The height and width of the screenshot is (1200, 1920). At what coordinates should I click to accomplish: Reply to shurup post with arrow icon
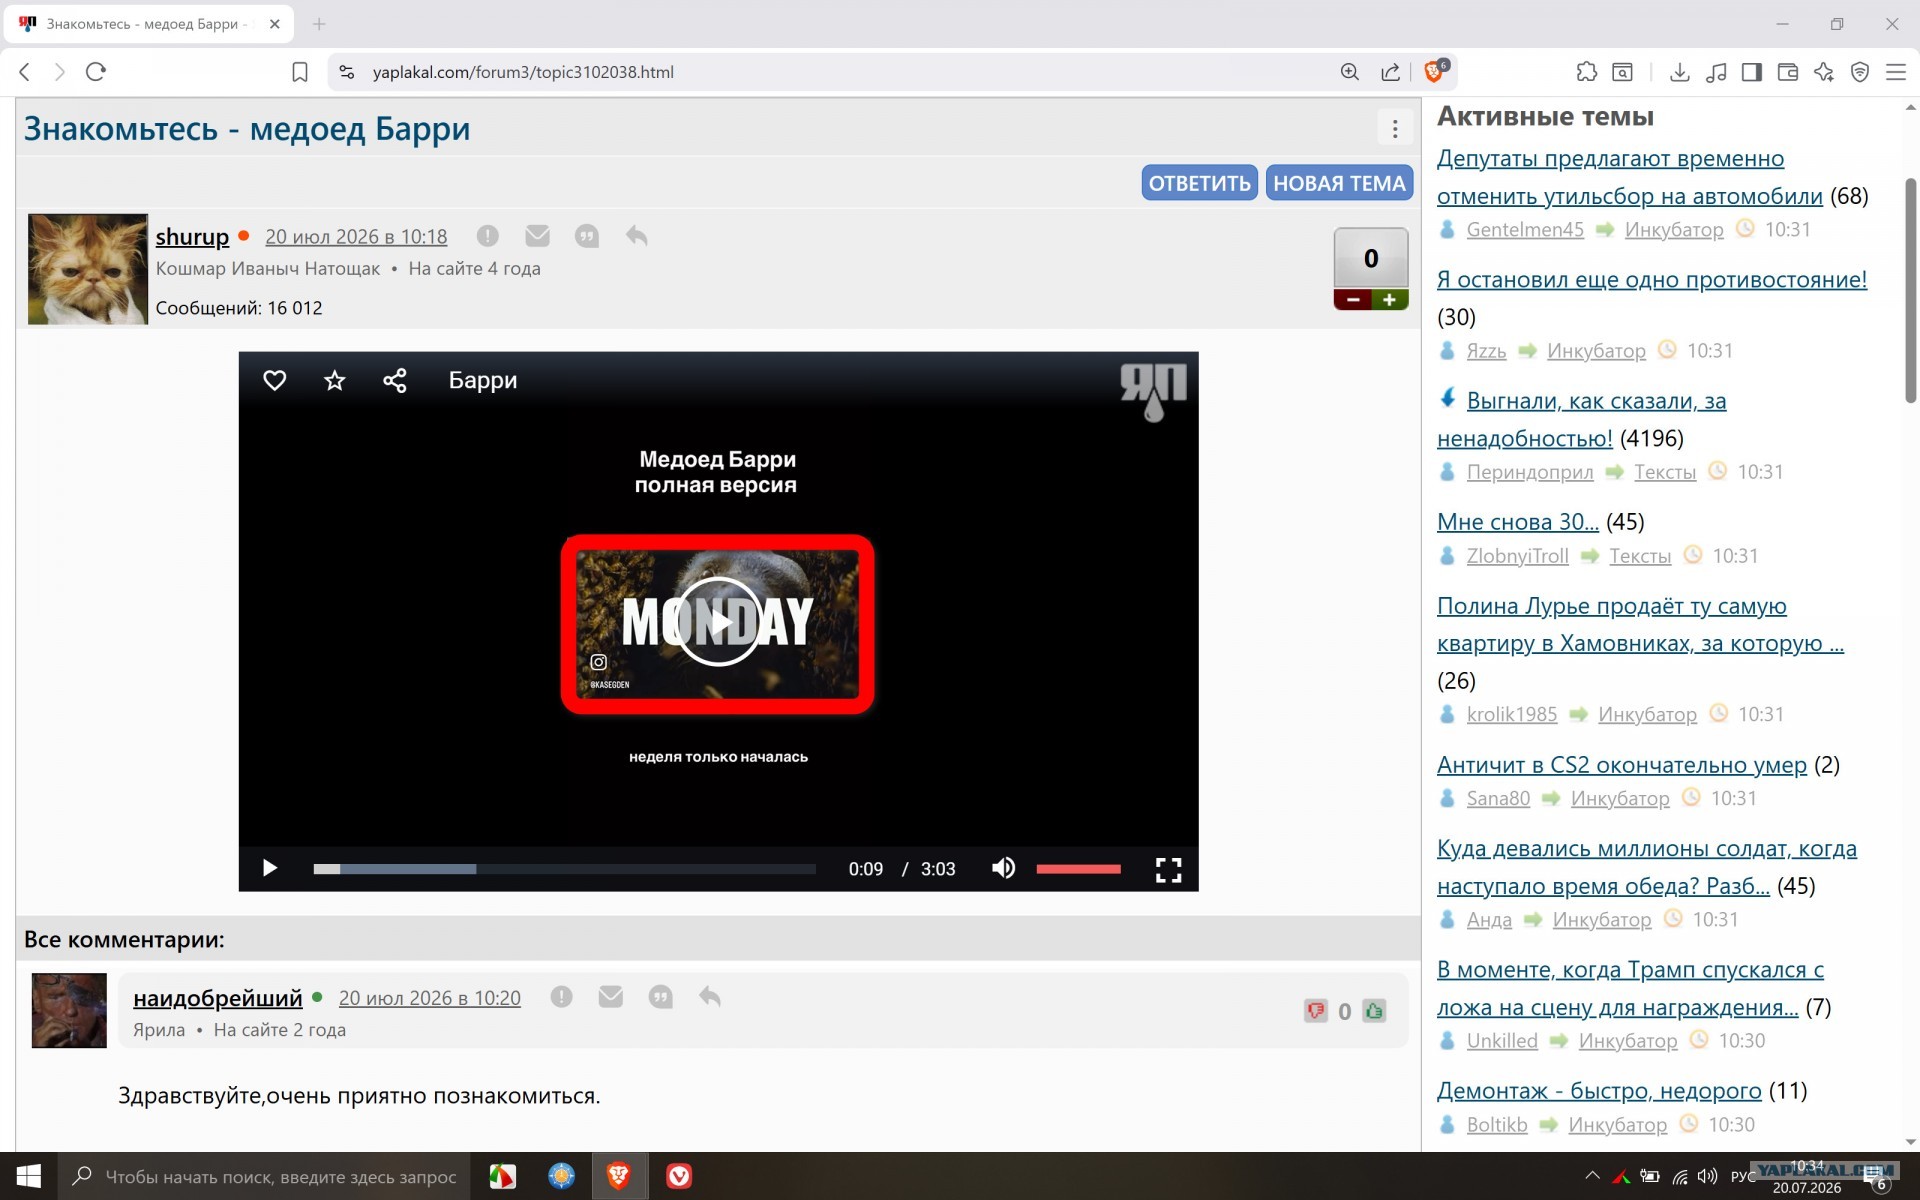(x=636, y=236)
